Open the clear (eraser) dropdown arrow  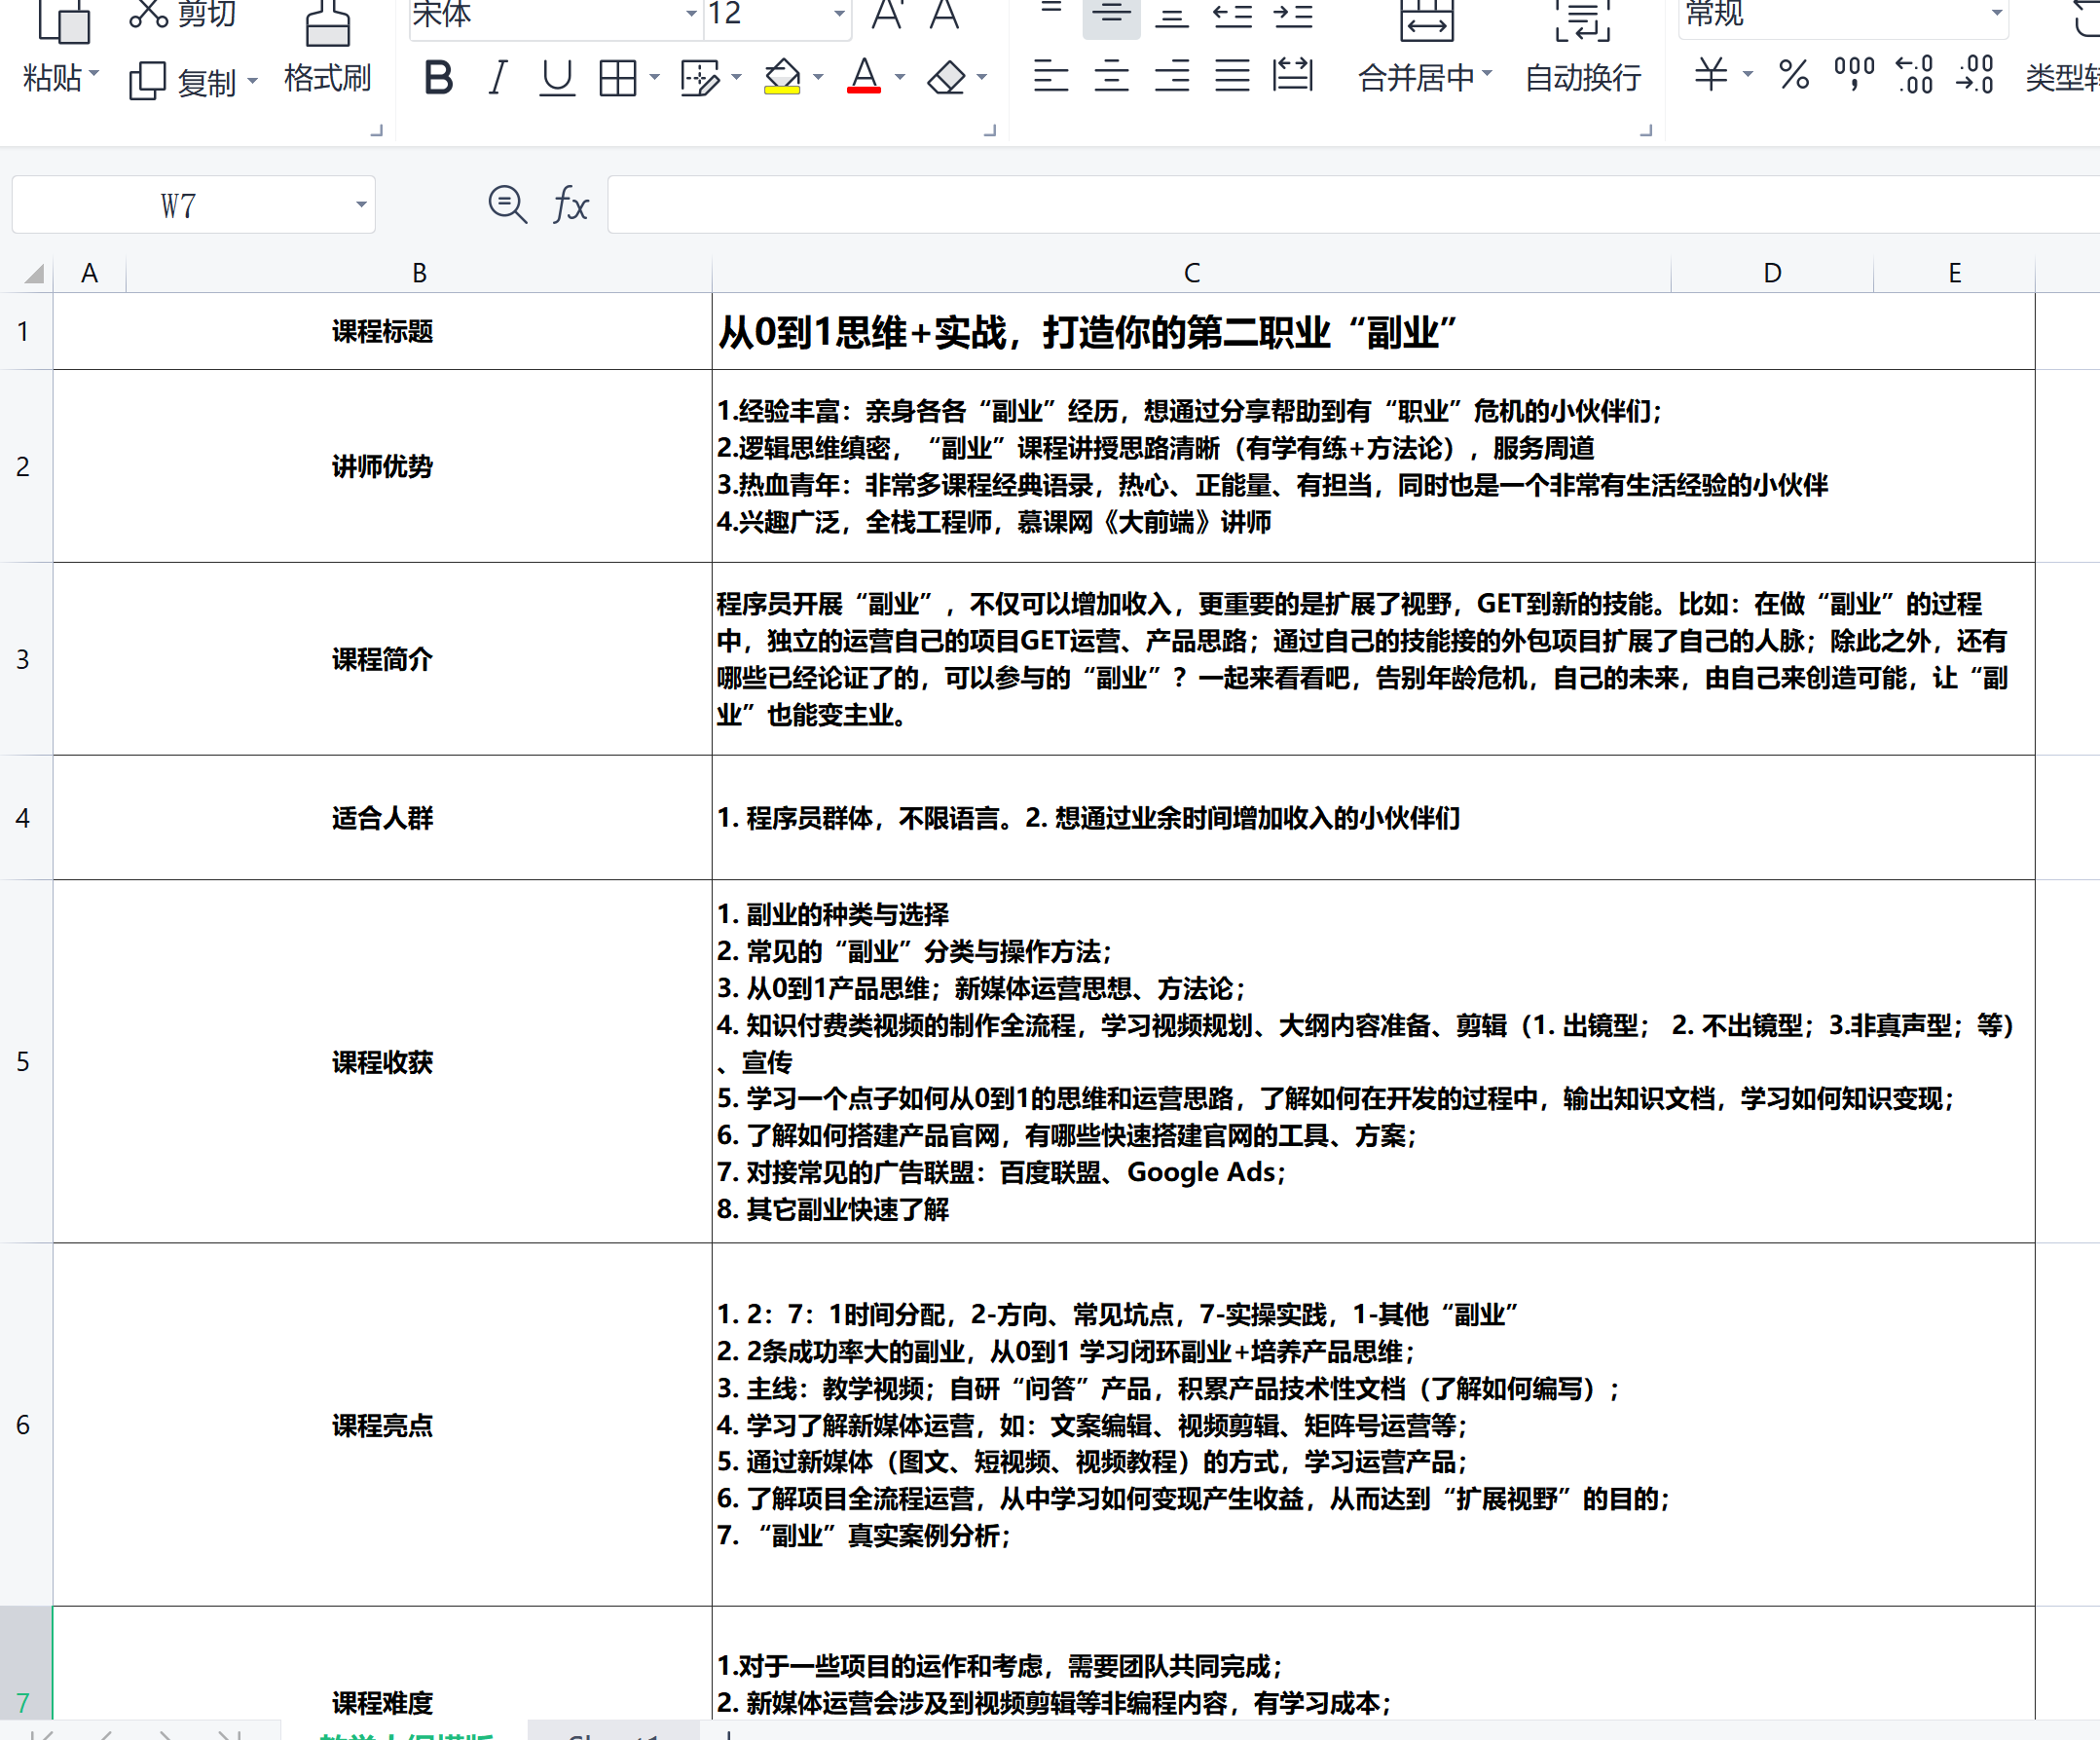pos(982,77)
